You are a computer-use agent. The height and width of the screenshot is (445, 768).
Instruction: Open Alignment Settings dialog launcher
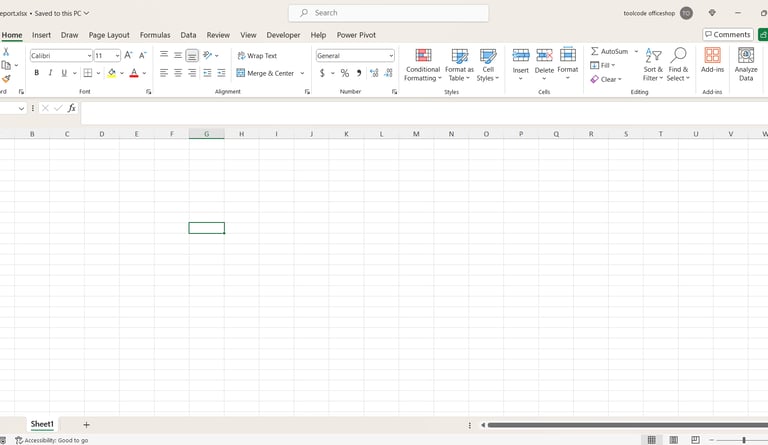307,92
